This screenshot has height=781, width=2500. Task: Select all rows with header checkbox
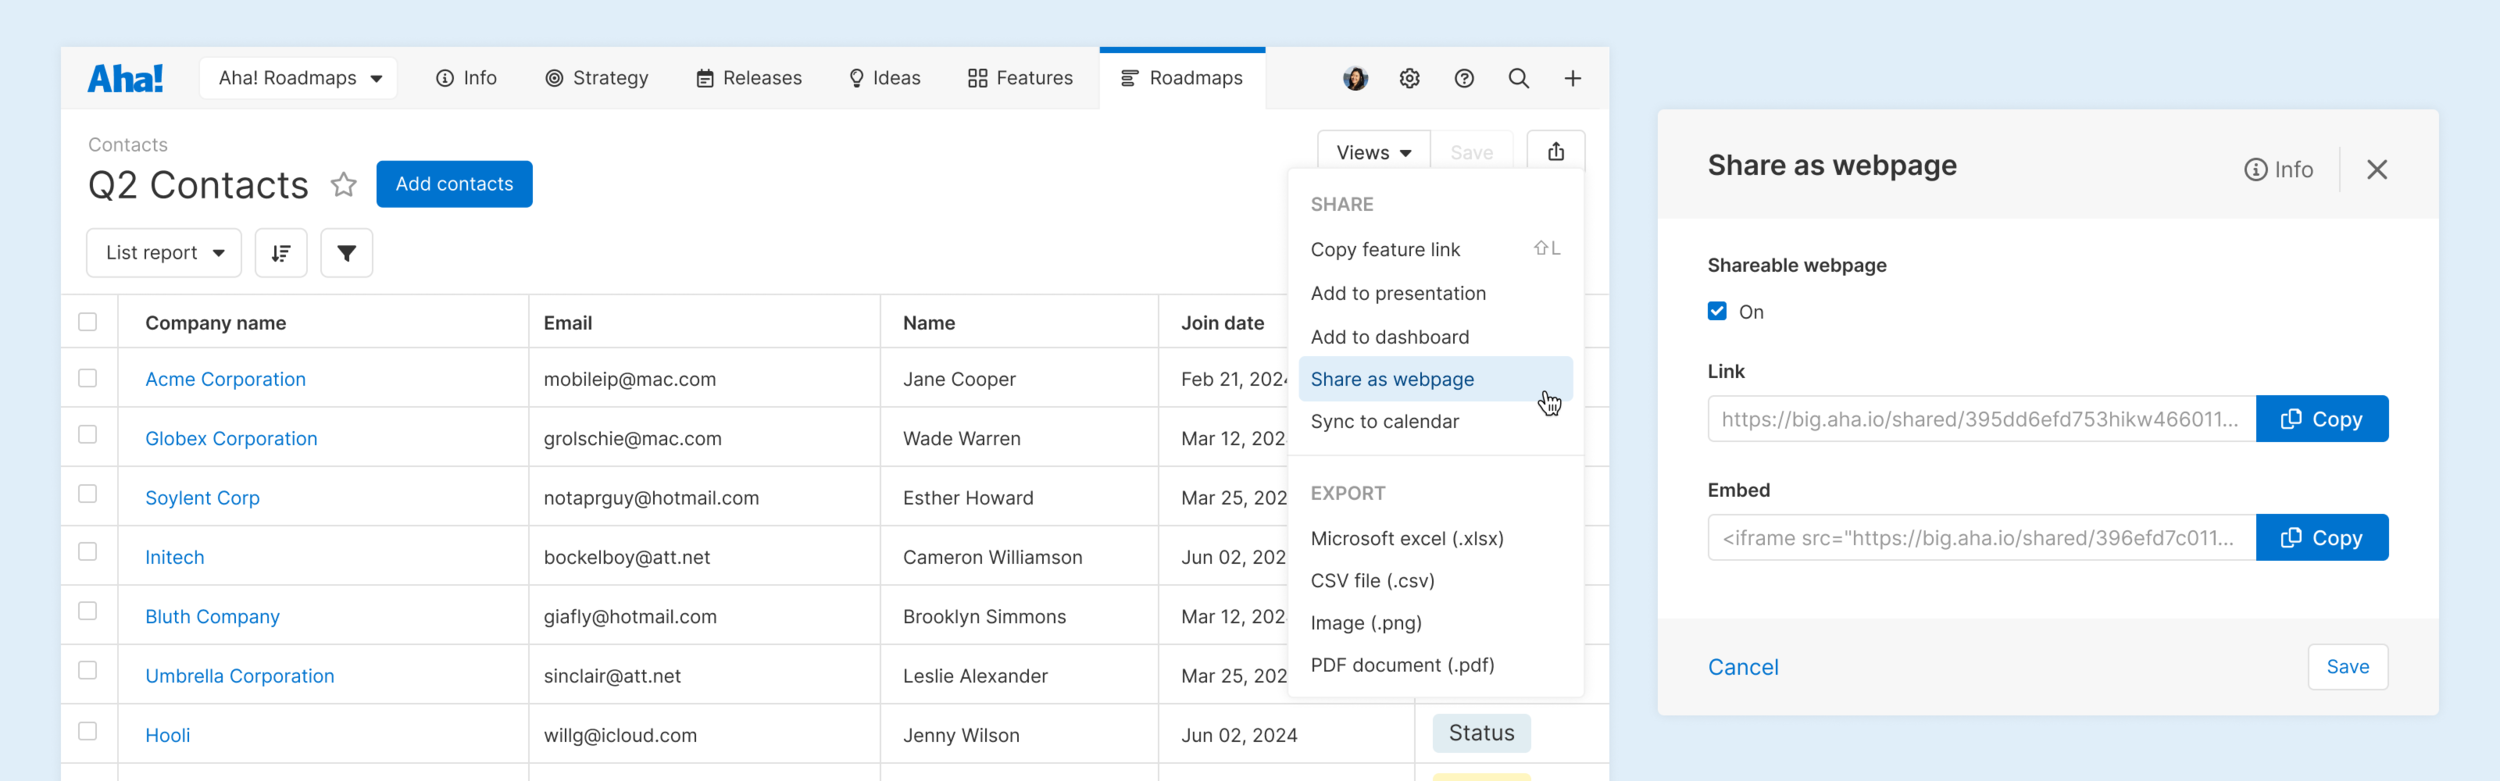[88, 322]
